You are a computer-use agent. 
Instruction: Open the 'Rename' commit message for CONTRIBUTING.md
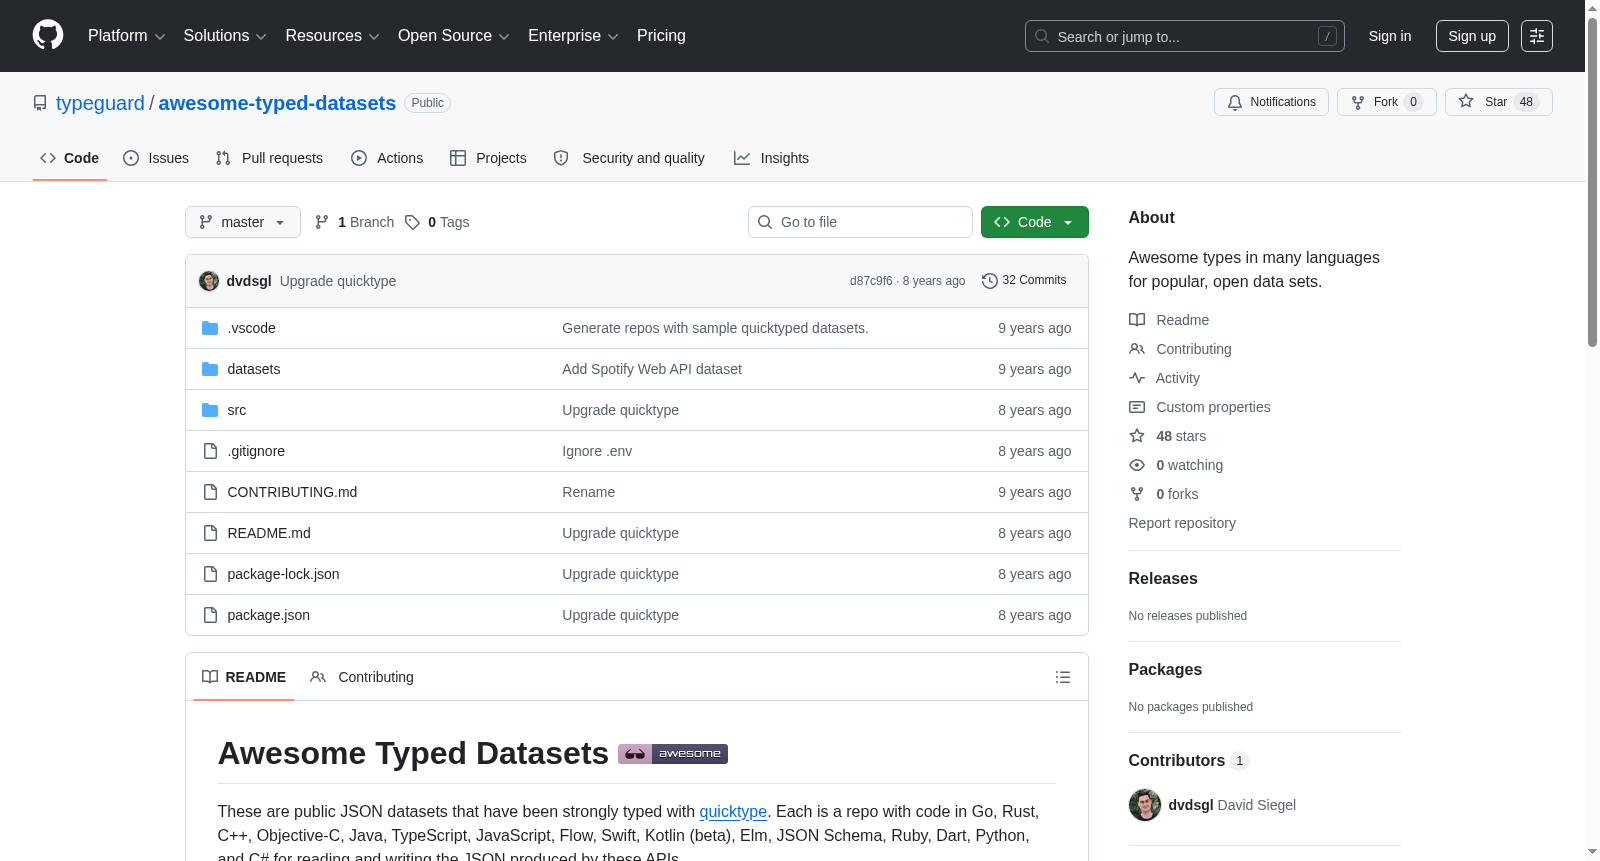pos(589,492)
